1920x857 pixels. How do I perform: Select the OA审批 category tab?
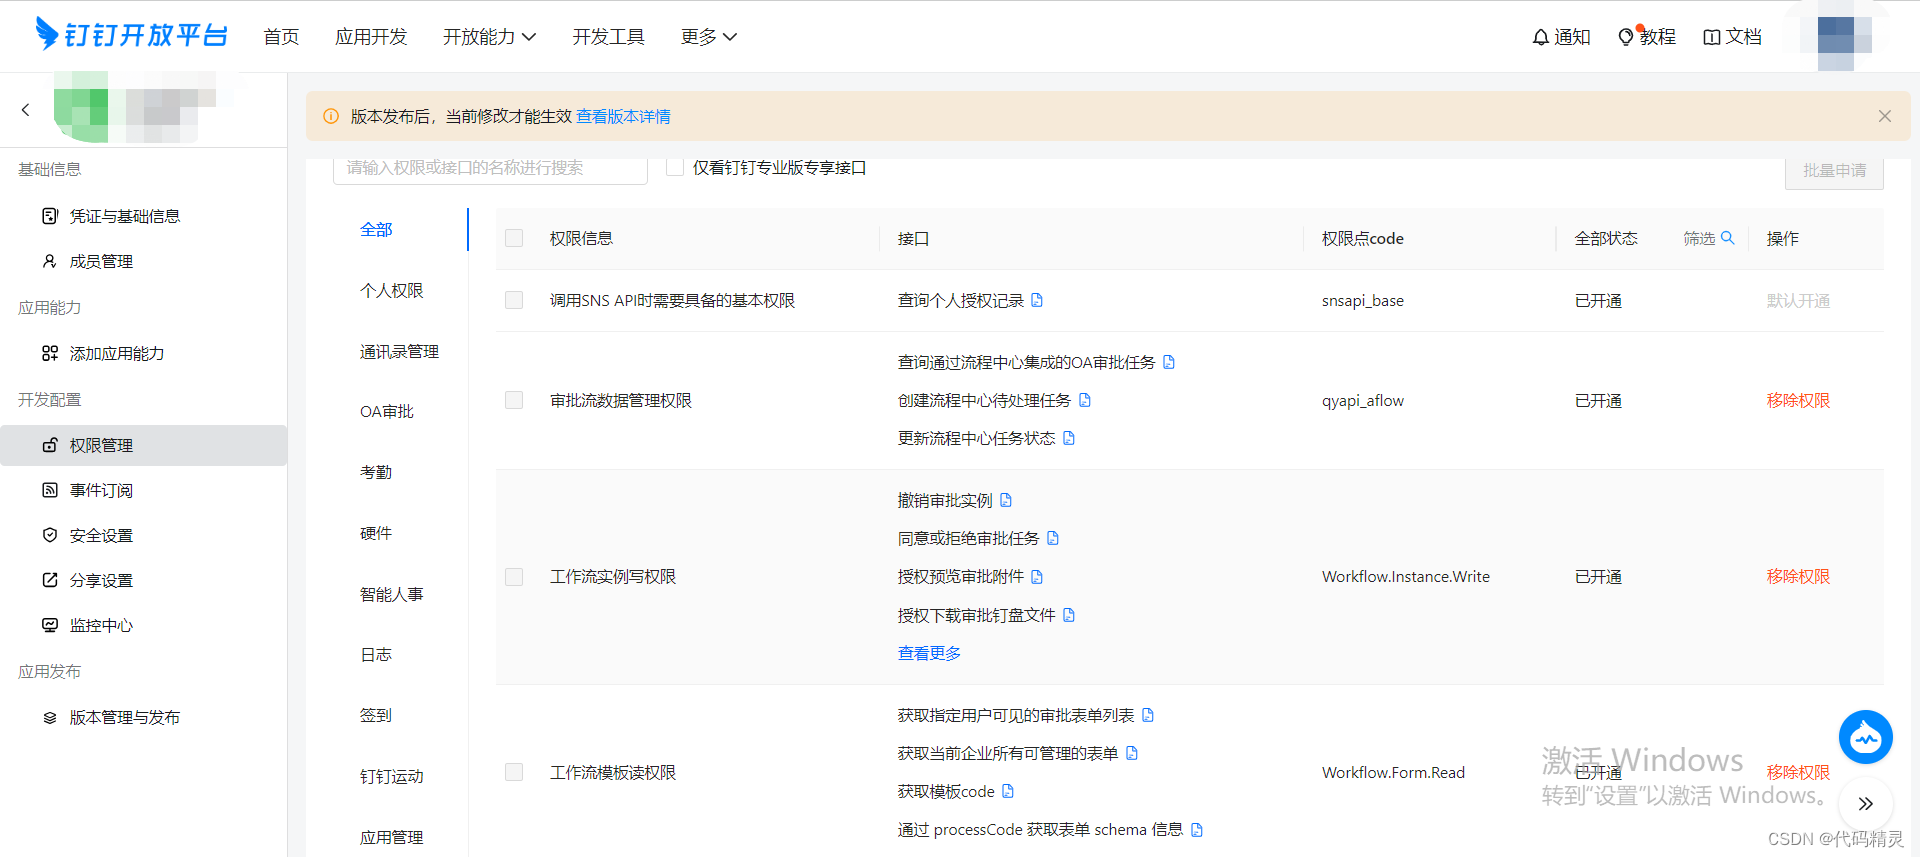(x=387, y=411)
